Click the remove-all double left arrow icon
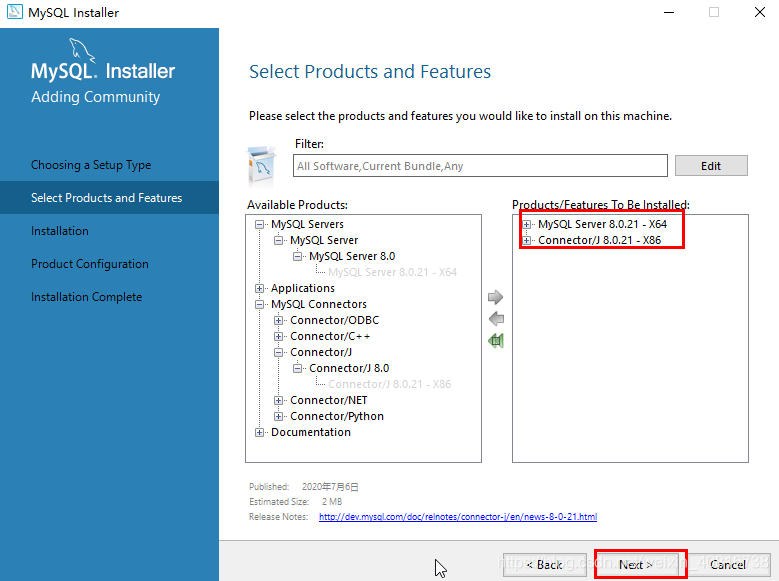 (x=496, y=340)
